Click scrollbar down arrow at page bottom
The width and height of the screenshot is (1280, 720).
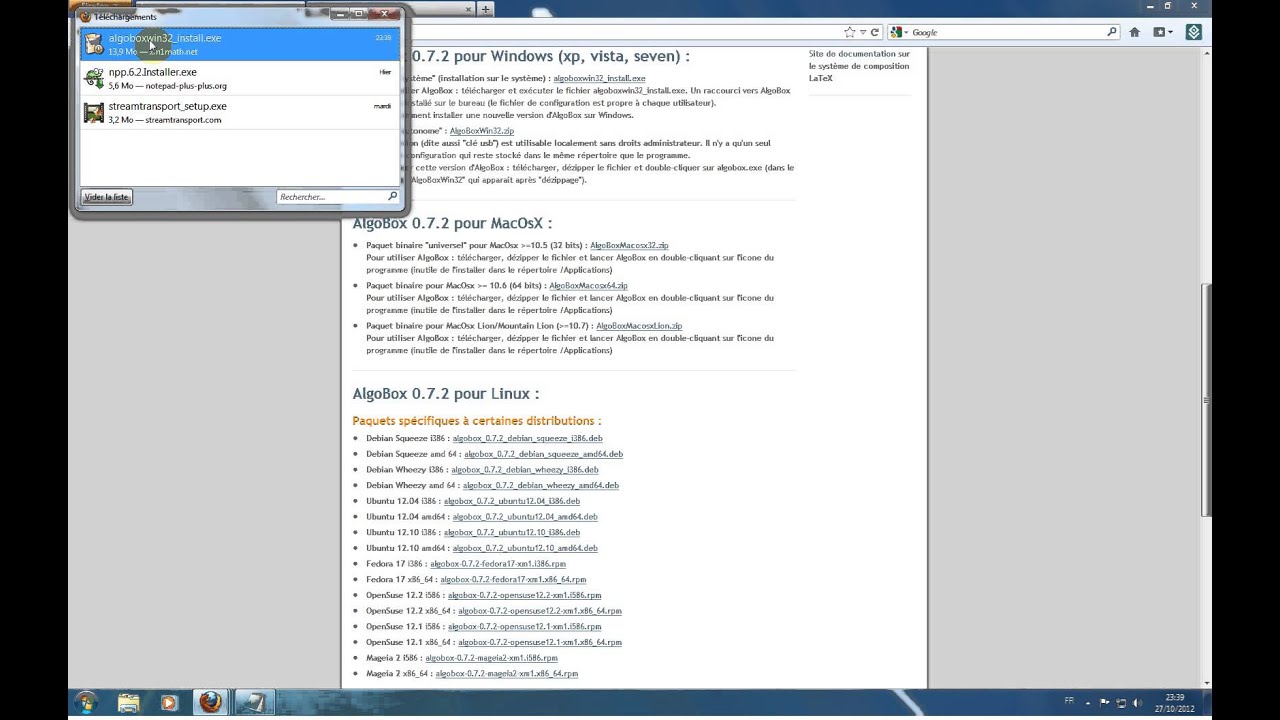1207,683
